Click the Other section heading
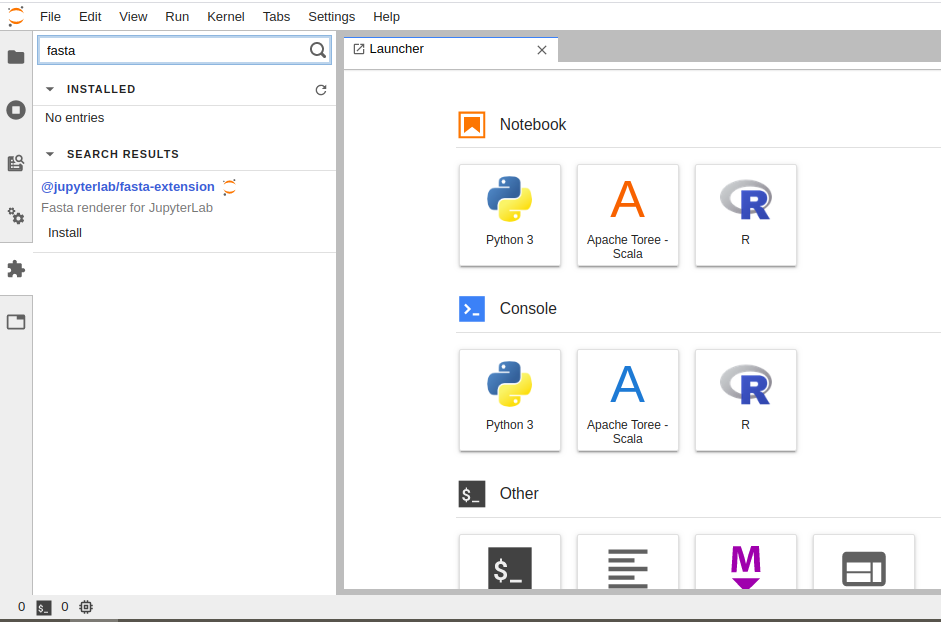 [x=519, y=494]
